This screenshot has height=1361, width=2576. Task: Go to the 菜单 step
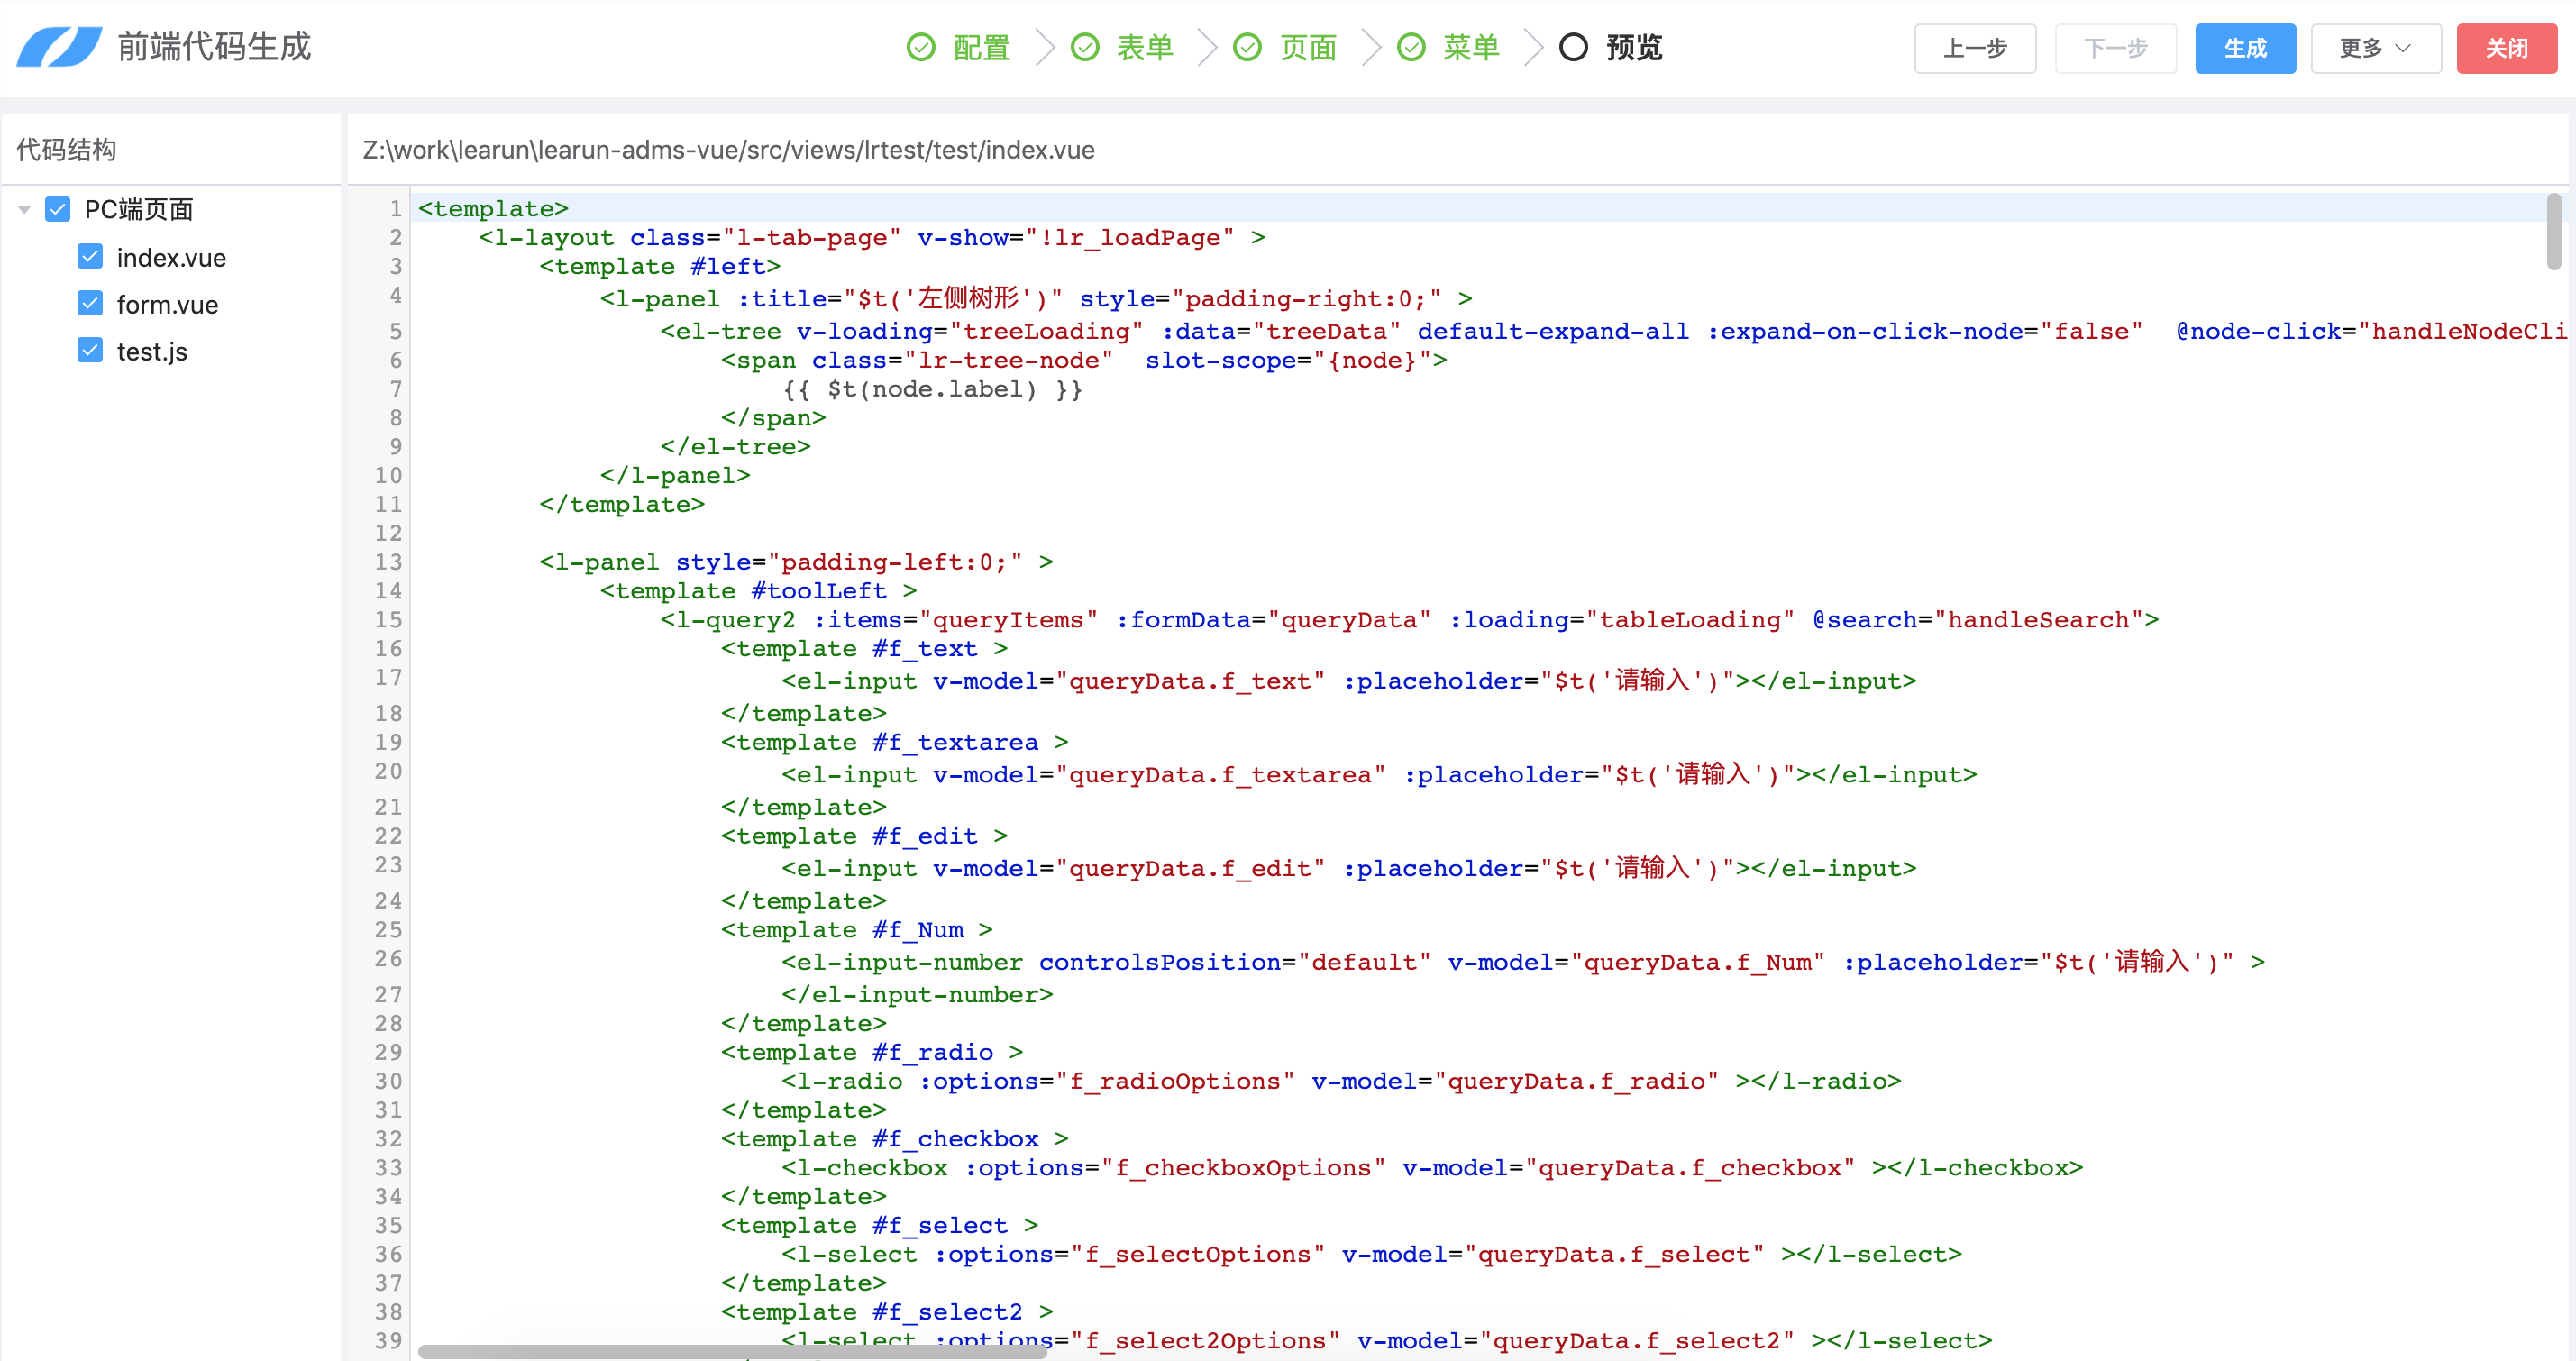click(1471, 47)
